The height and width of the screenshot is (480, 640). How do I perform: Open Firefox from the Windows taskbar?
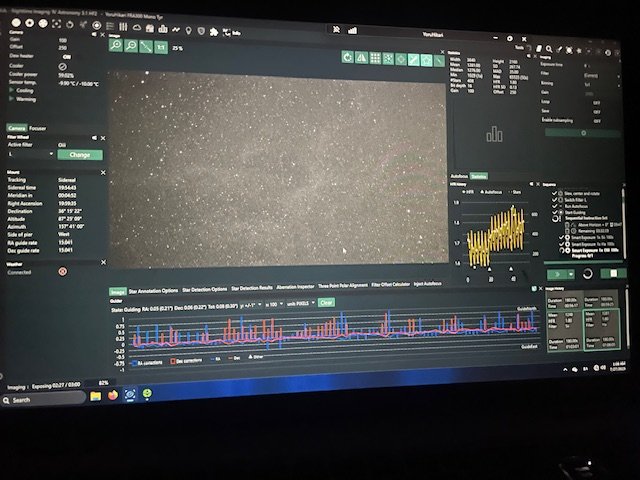[112, 396]
